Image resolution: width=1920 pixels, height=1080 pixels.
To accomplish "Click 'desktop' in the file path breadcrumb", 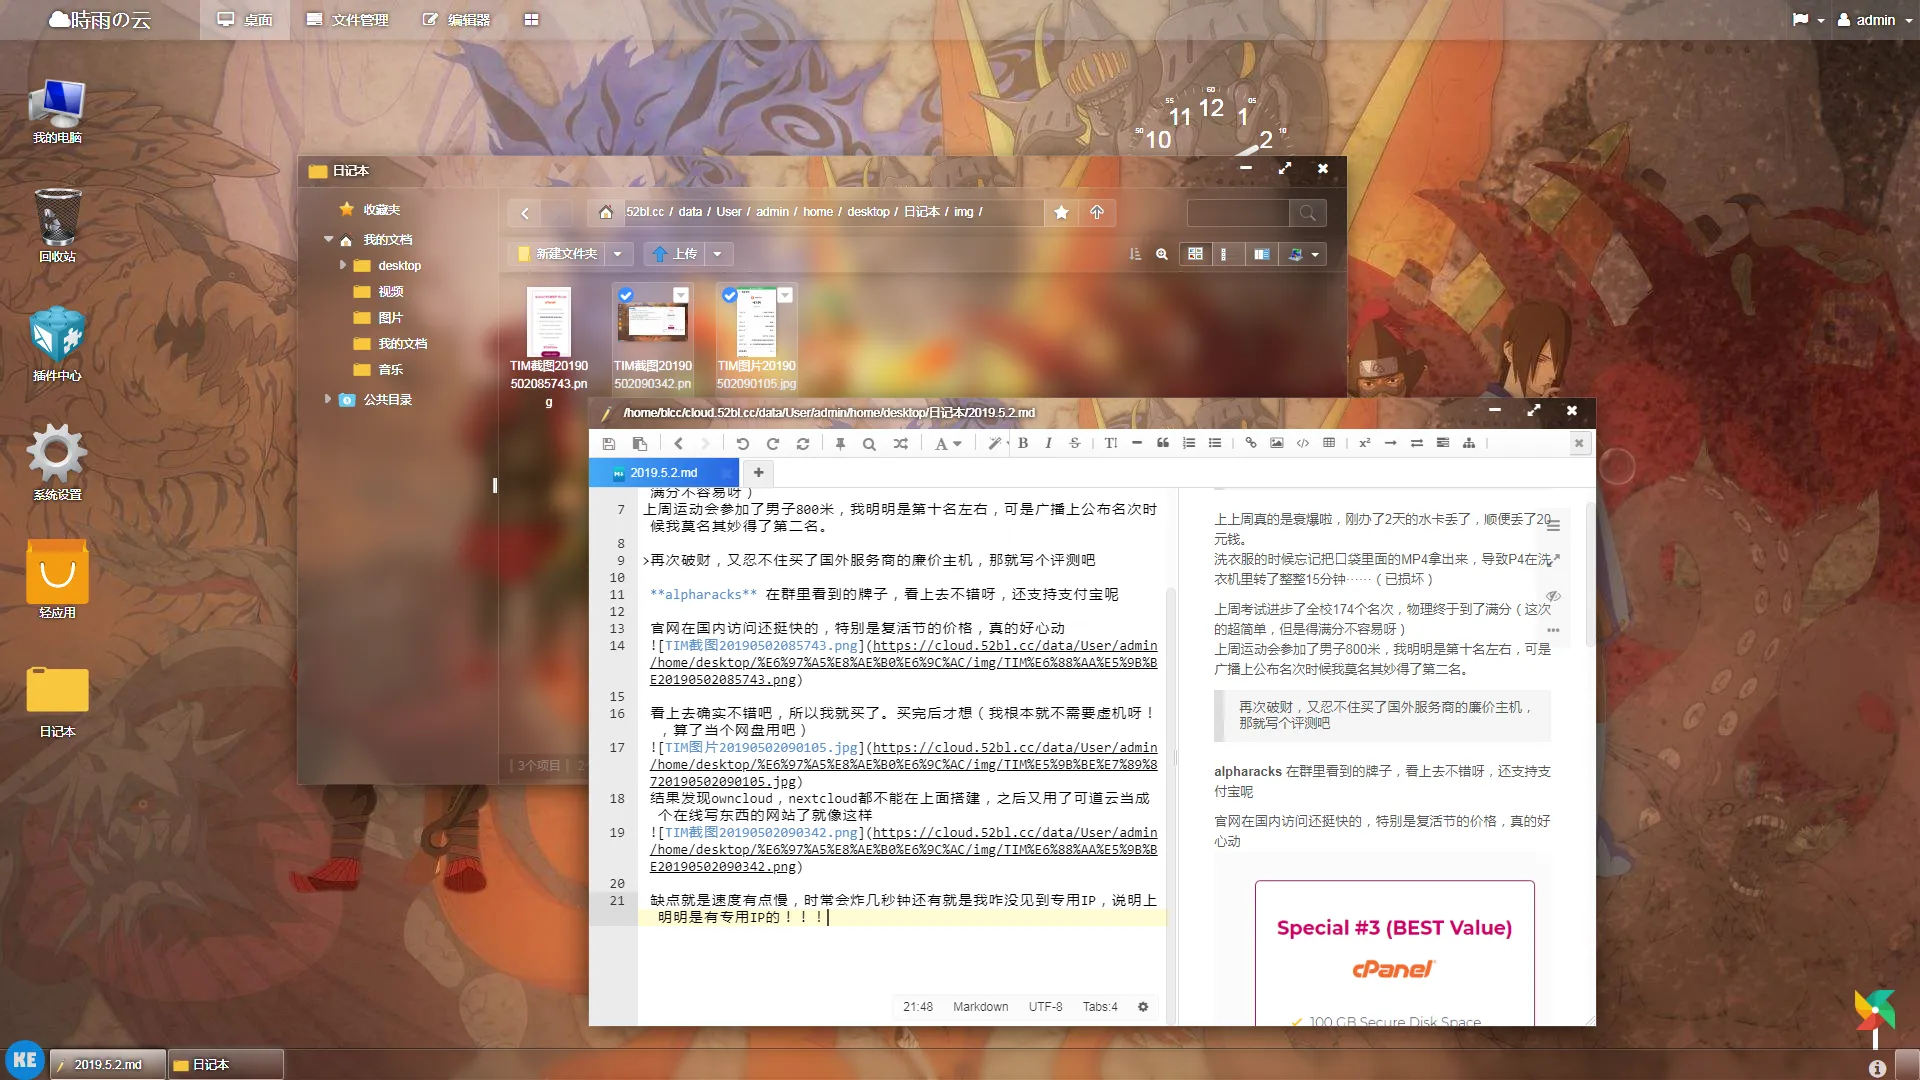I will pyautogui.click(x=868, y=212).
